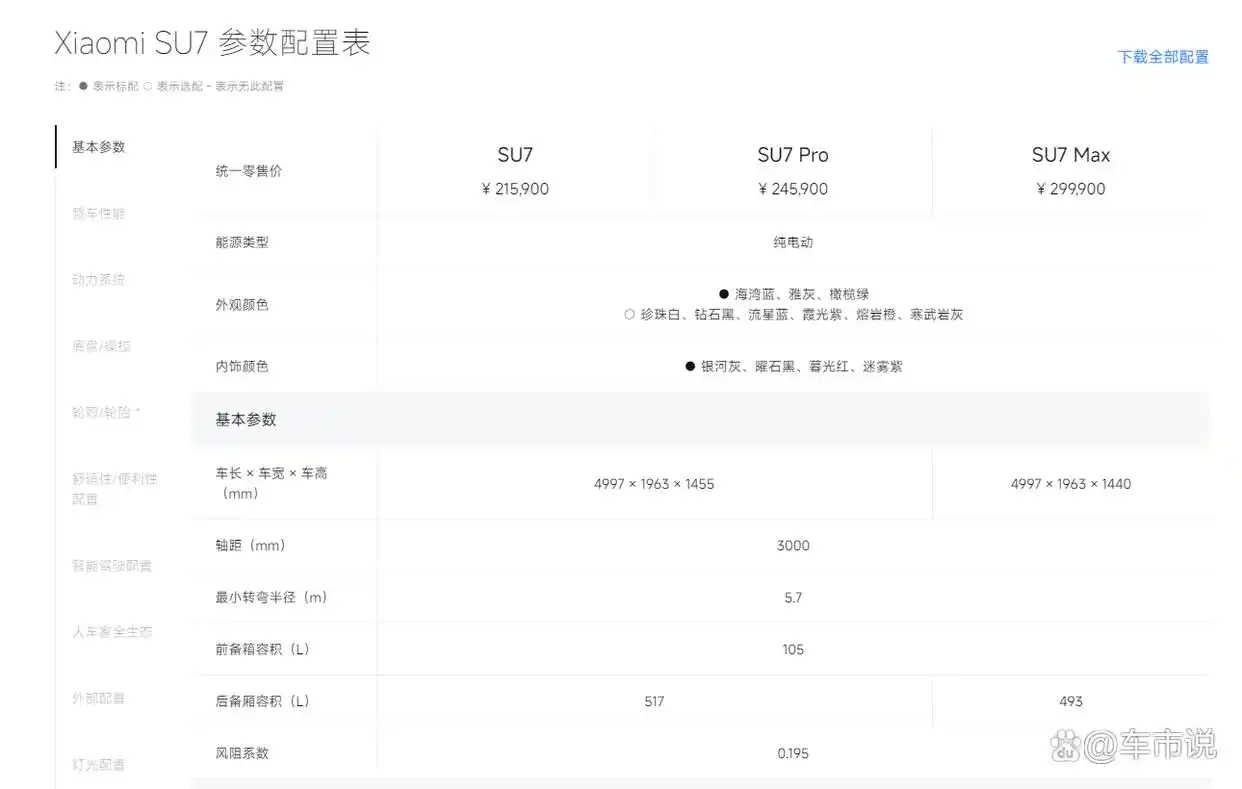The image size is (1242, 789).
Task: Select the 海湾蓝 standard exterior color marker
Action: [x=725, y=294]
